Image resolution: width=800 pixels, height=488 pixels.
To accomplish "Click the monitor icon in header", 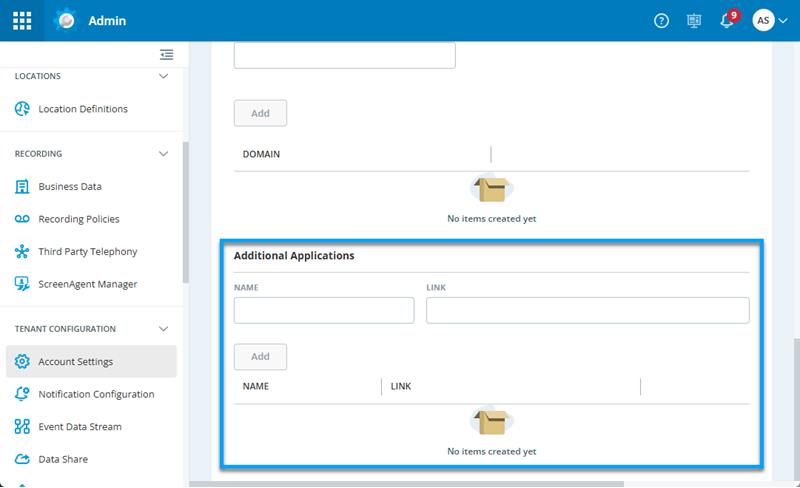I will click(694, 21).
